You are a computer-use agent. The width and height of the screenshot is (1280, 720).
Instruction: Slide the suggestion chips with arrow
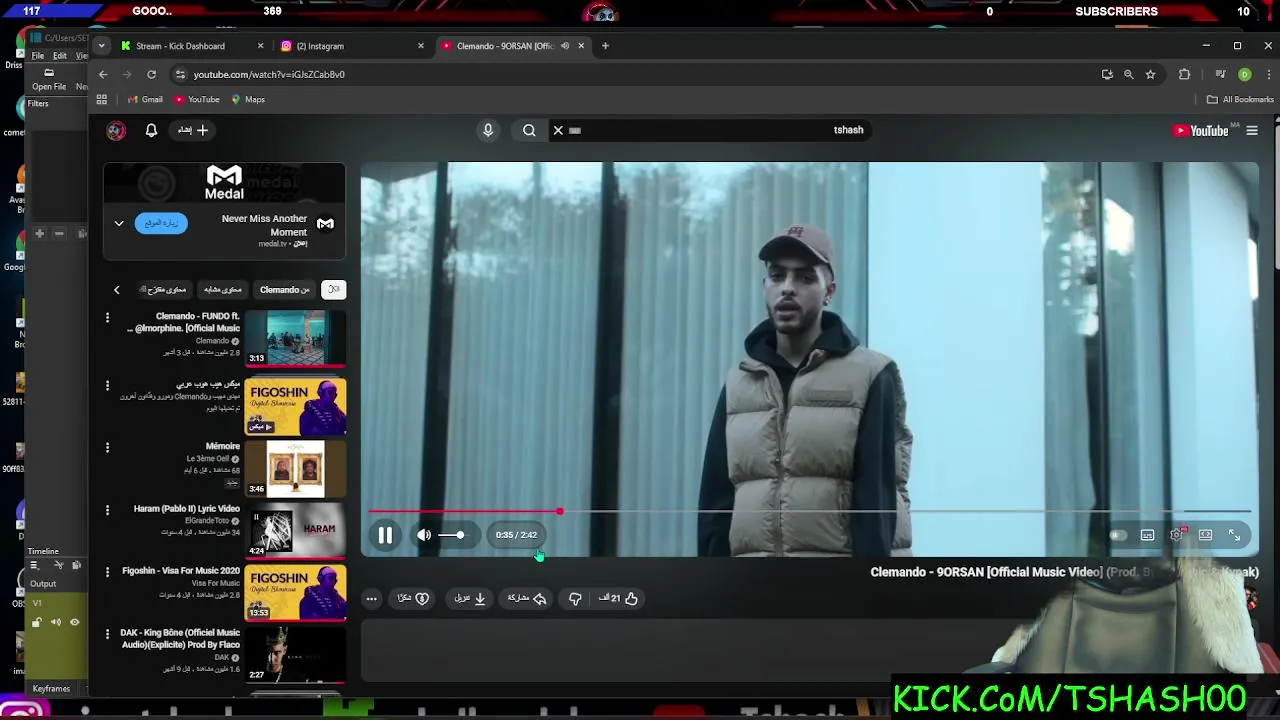pyautogui.click(x=116, y=290)
